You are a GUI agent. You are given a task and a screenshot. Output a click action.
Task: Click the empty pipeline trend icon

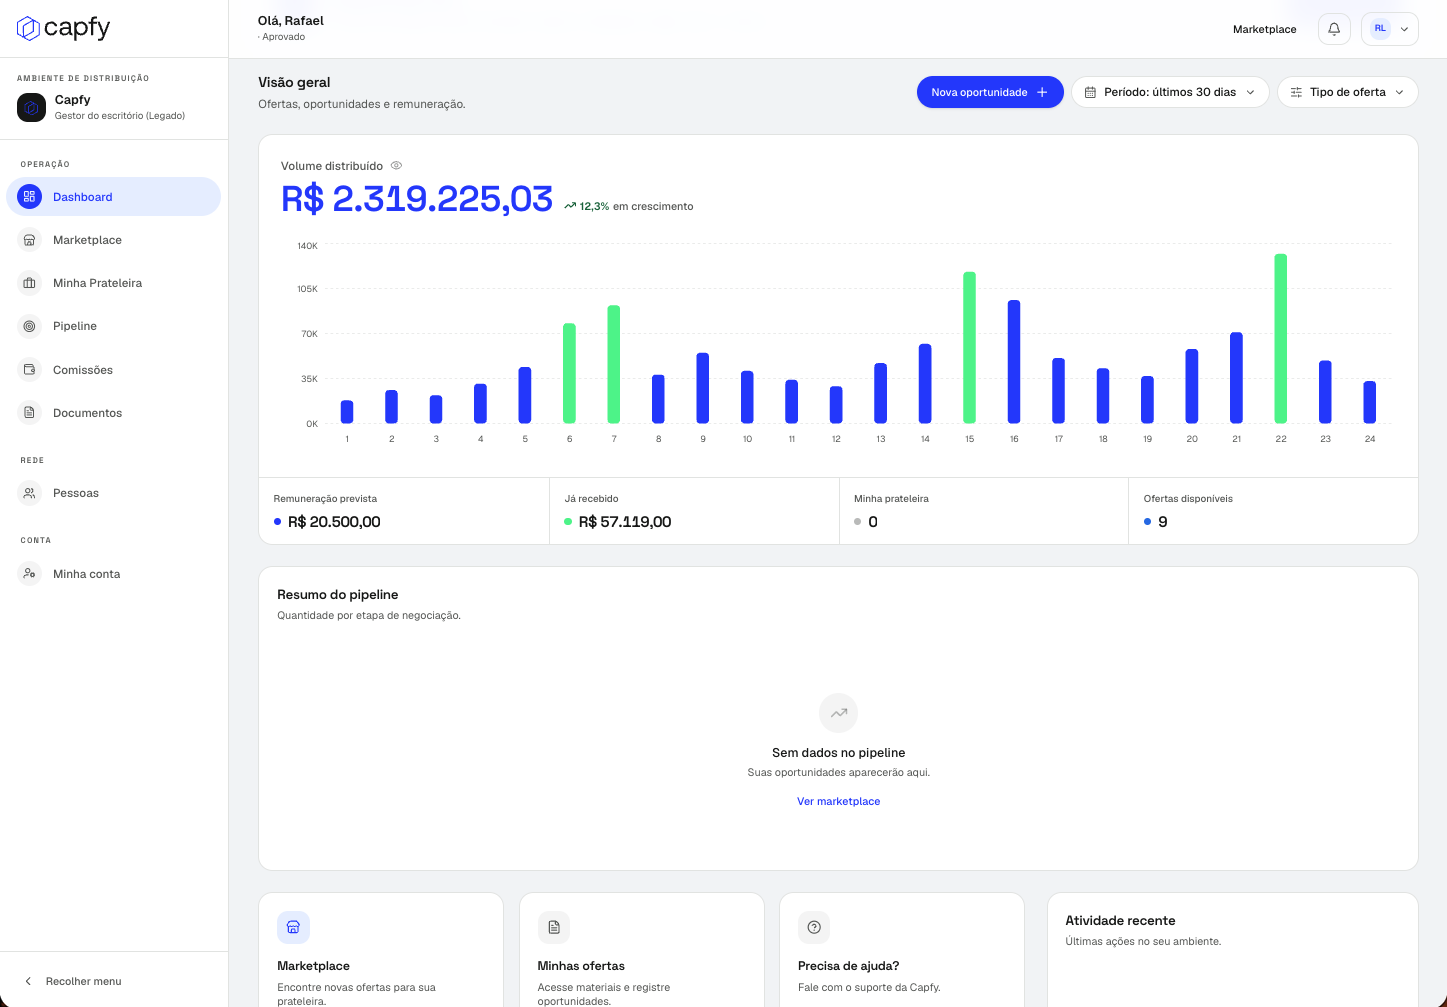point(838,713)
